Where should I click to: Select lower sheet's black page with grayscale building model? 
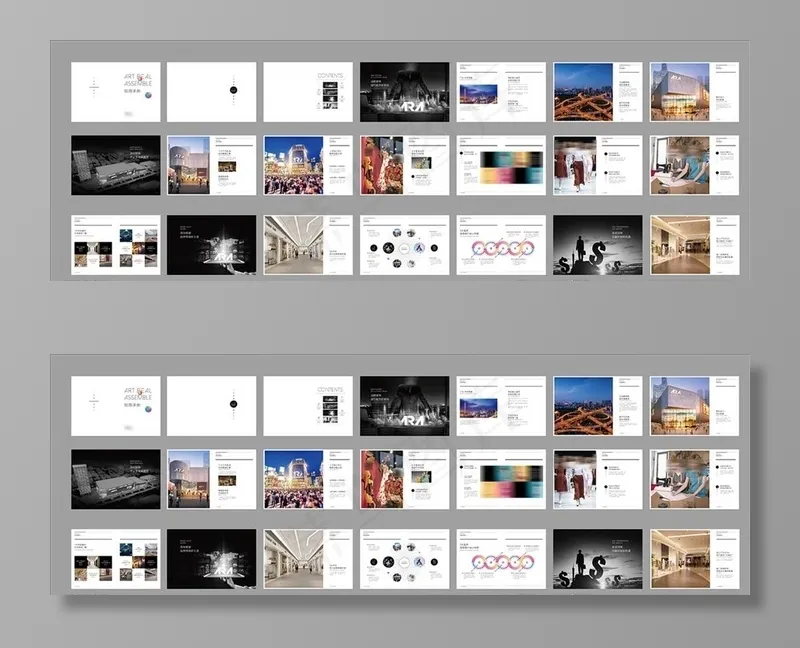pos(115,479)
